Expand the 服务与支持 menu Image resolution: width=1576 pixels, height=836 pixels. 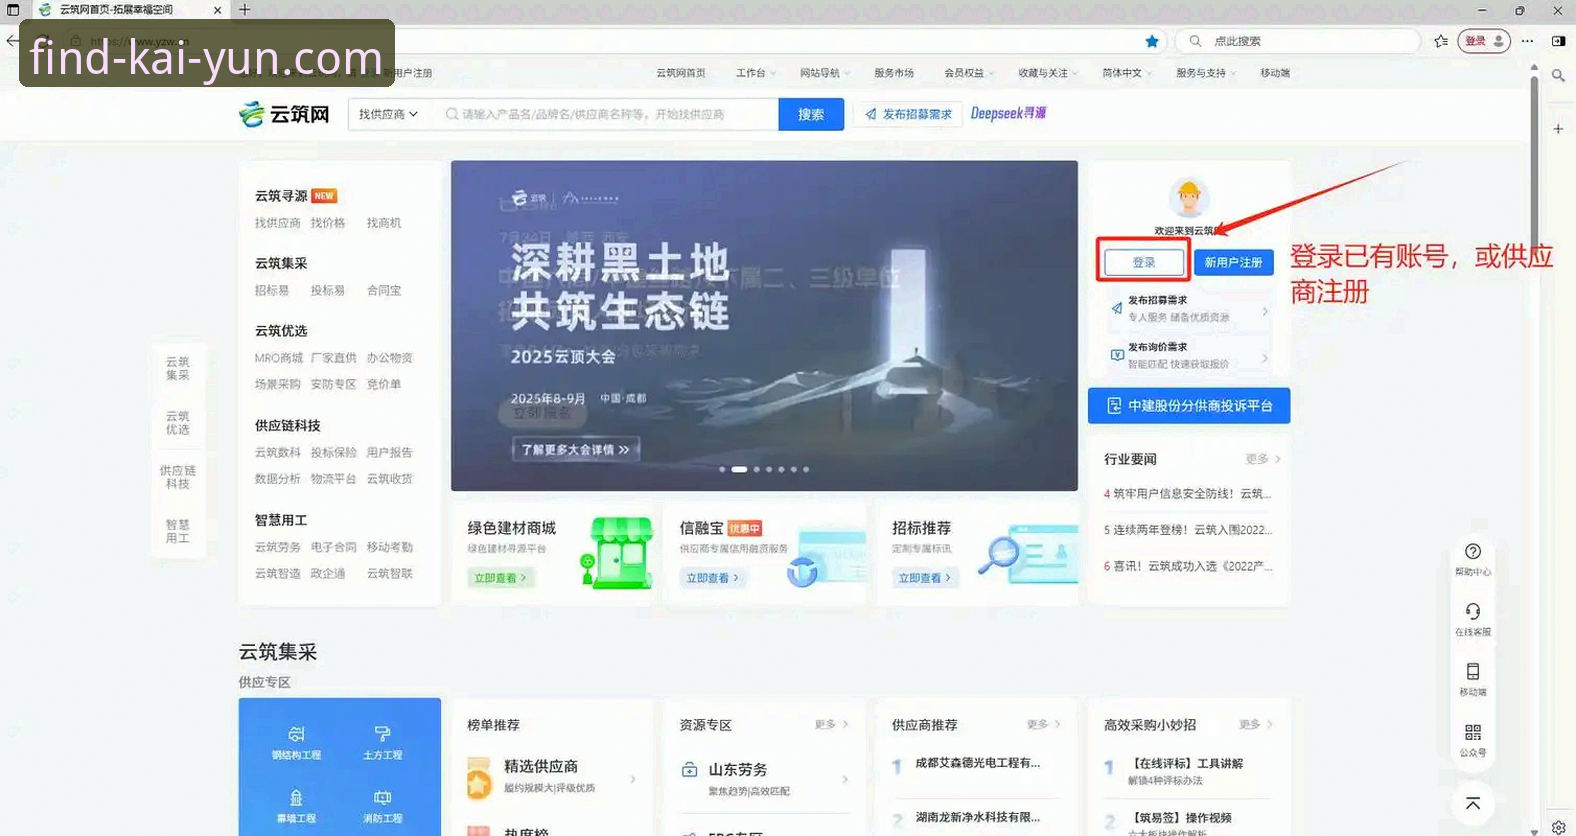(1206, 73)
